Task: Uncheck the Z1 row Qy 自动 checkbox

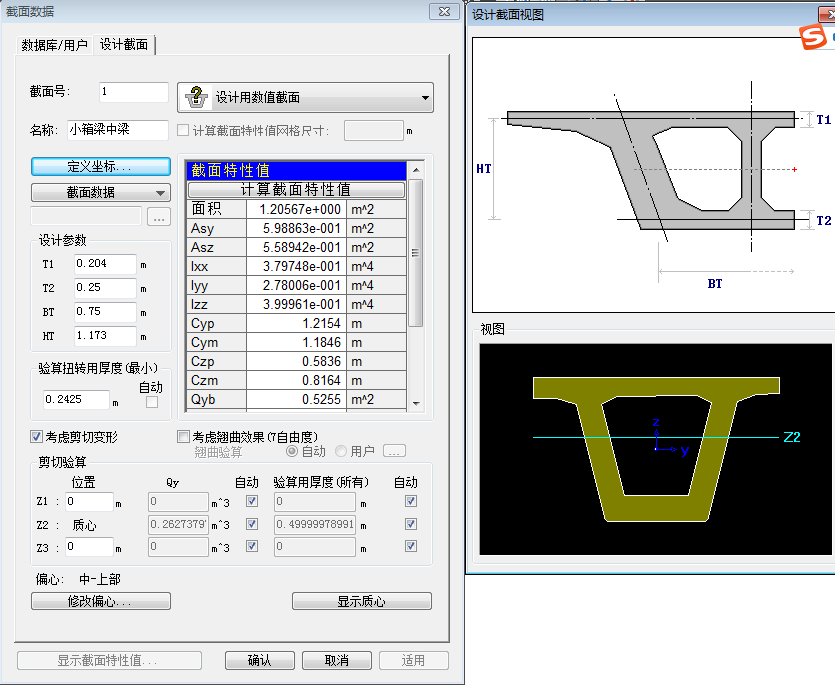Action: pyautogui.click(x=252, y=501)
